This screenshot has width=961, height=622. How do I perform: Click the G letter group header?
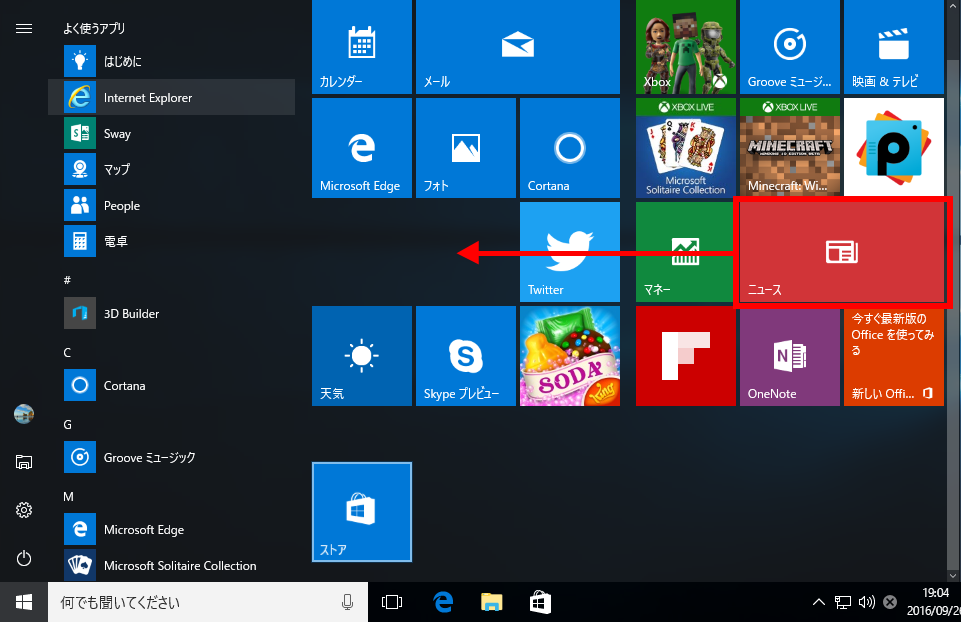pos(67,425)
